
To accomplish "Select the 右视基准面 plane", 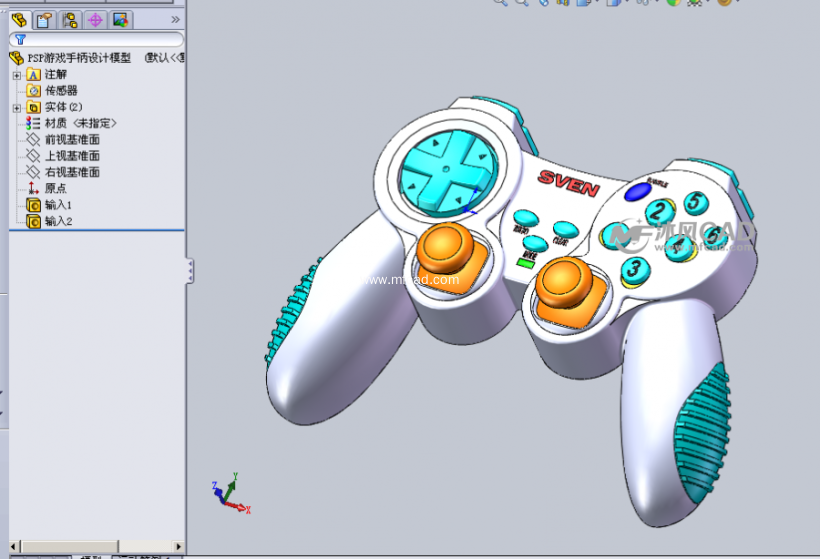I will pos(72,172).
